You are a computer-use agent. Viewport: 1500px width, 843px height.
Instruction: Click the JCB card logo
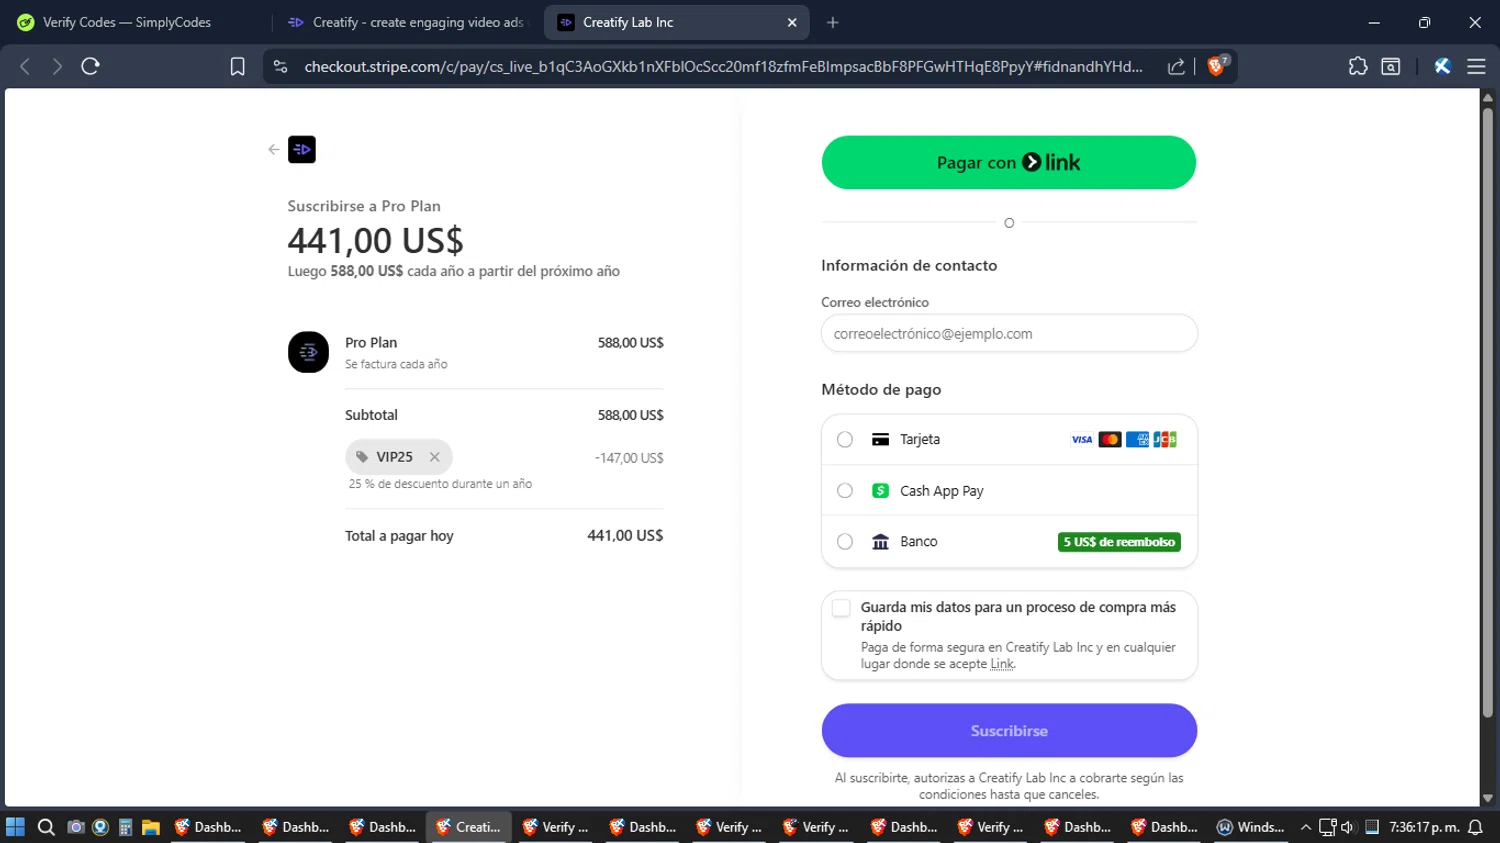[x=1165, y=440]
